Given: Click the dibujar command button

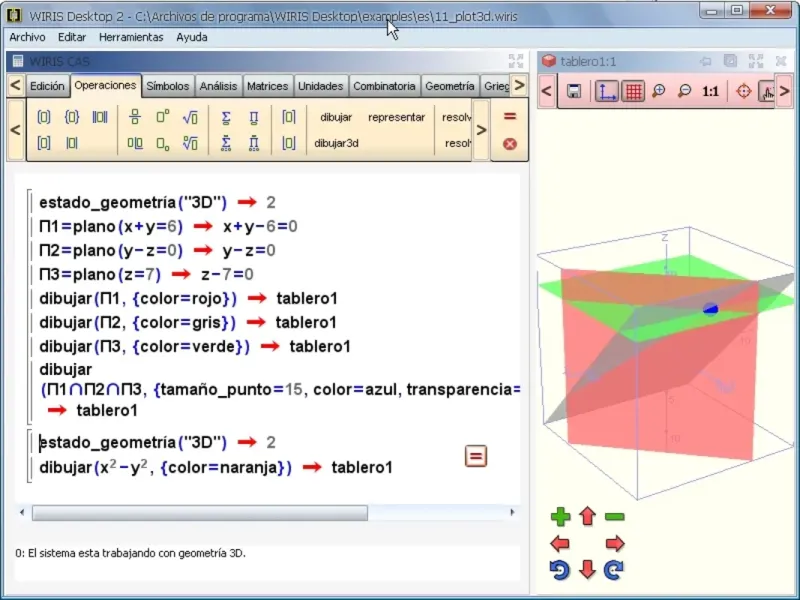Looking at the screenshot, I should (x=336, y=117).
